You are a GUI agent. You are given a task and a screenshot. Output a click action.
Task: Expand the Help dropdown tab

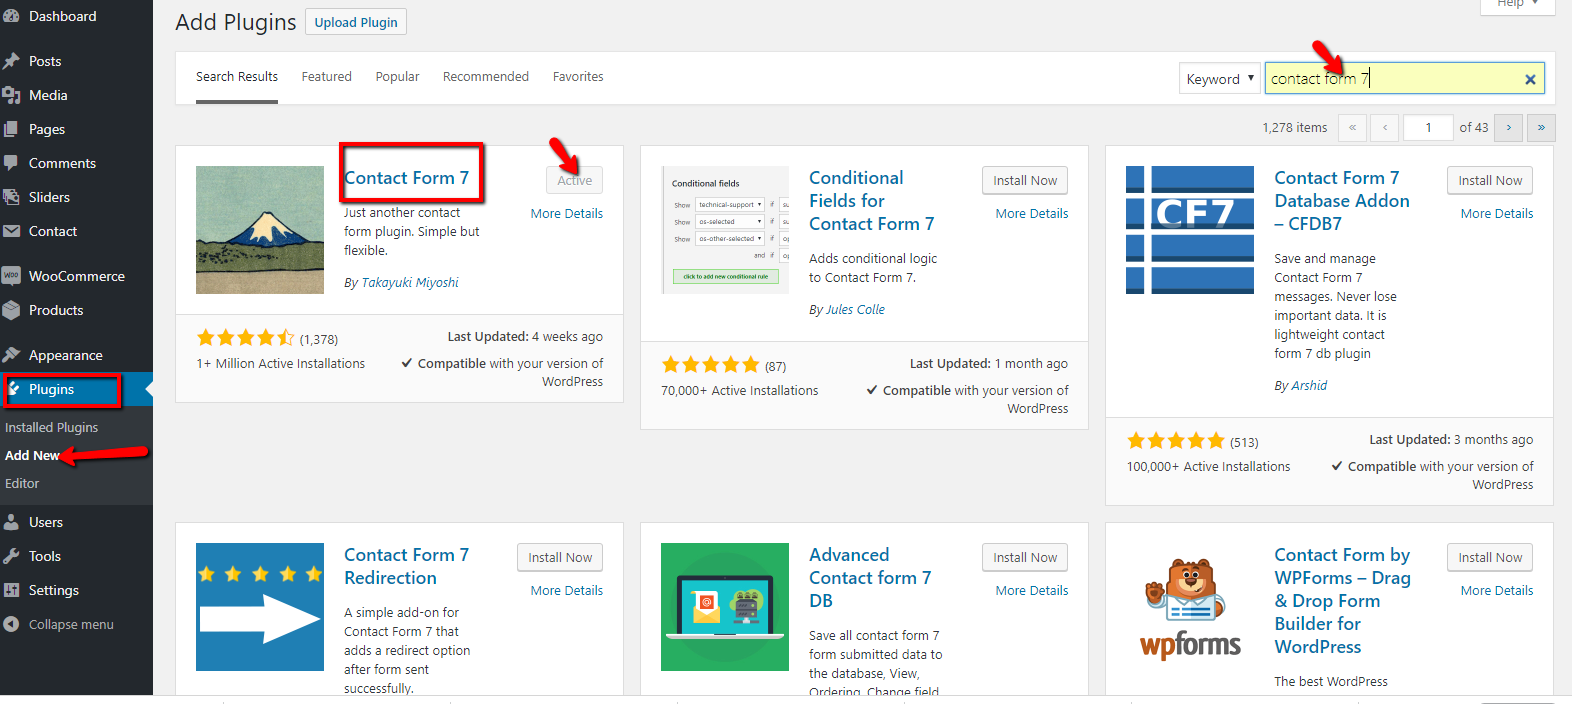1517,5
